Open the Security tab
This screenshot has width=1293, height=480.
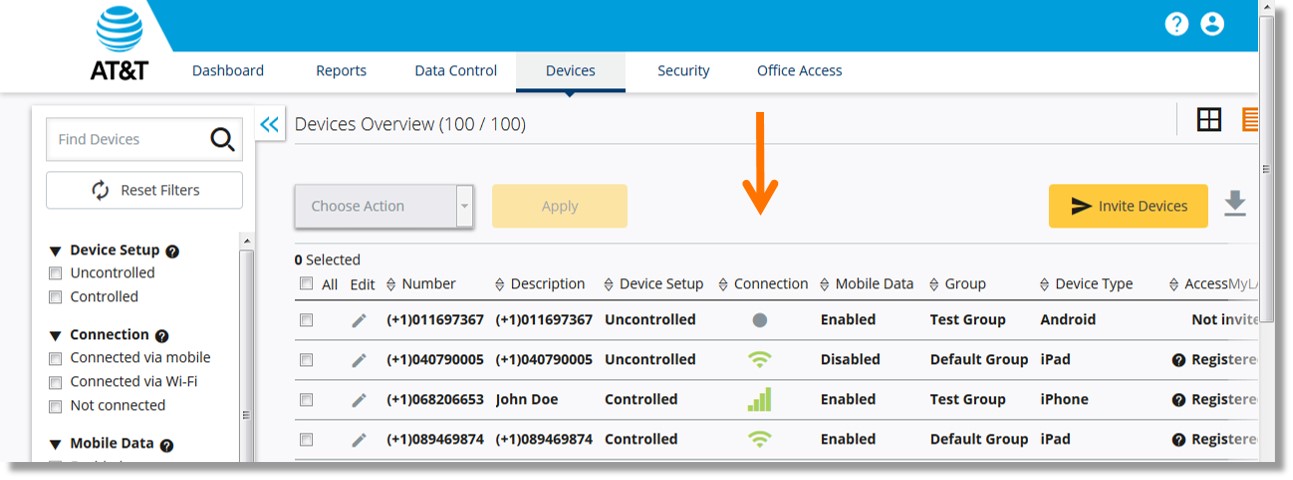pyautogui.click(x=683, y=71)
